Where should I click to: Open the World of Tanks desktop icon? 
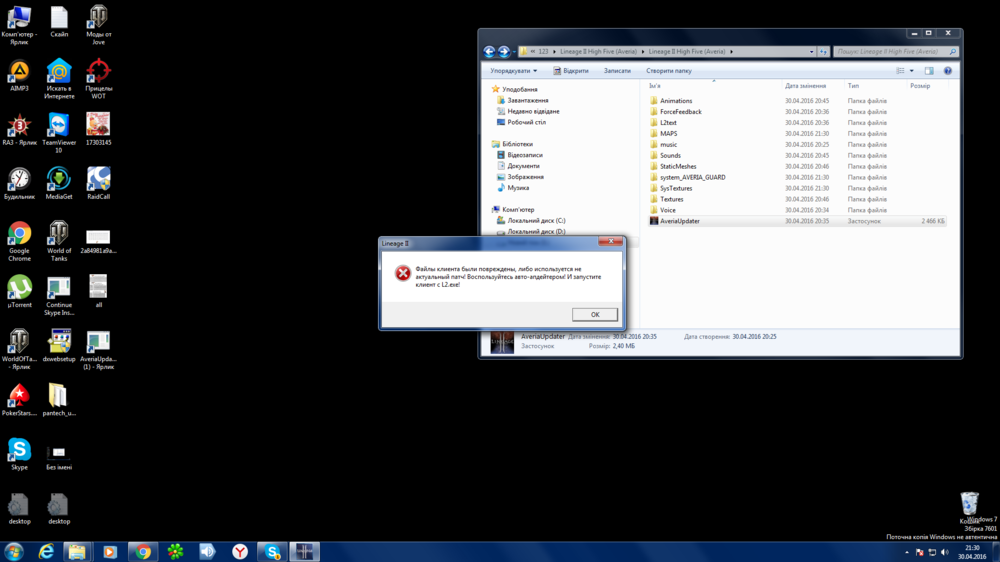tap(58, 234)
